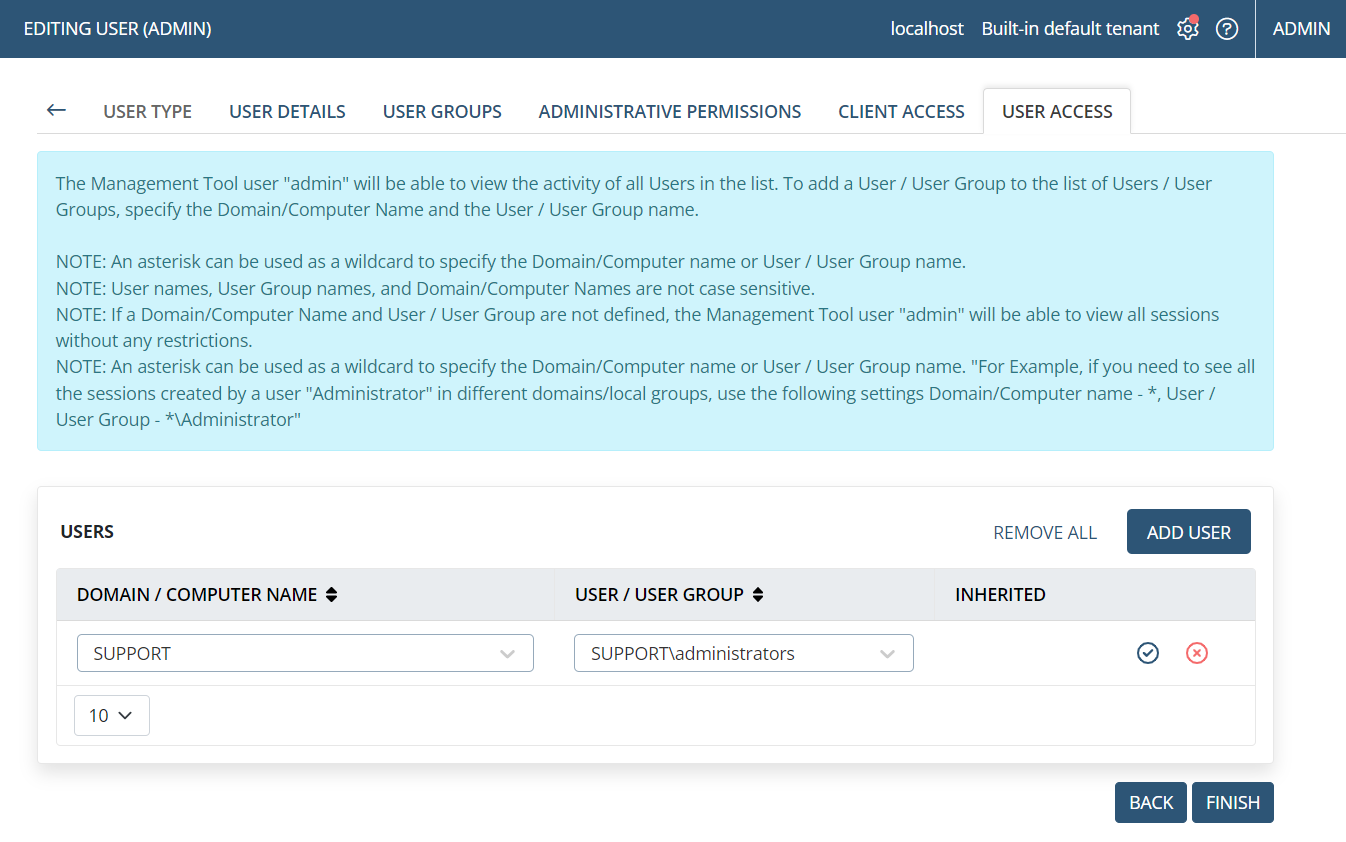Open the User Details tab
Screen dimensions: 1346x842
(287, 112)
